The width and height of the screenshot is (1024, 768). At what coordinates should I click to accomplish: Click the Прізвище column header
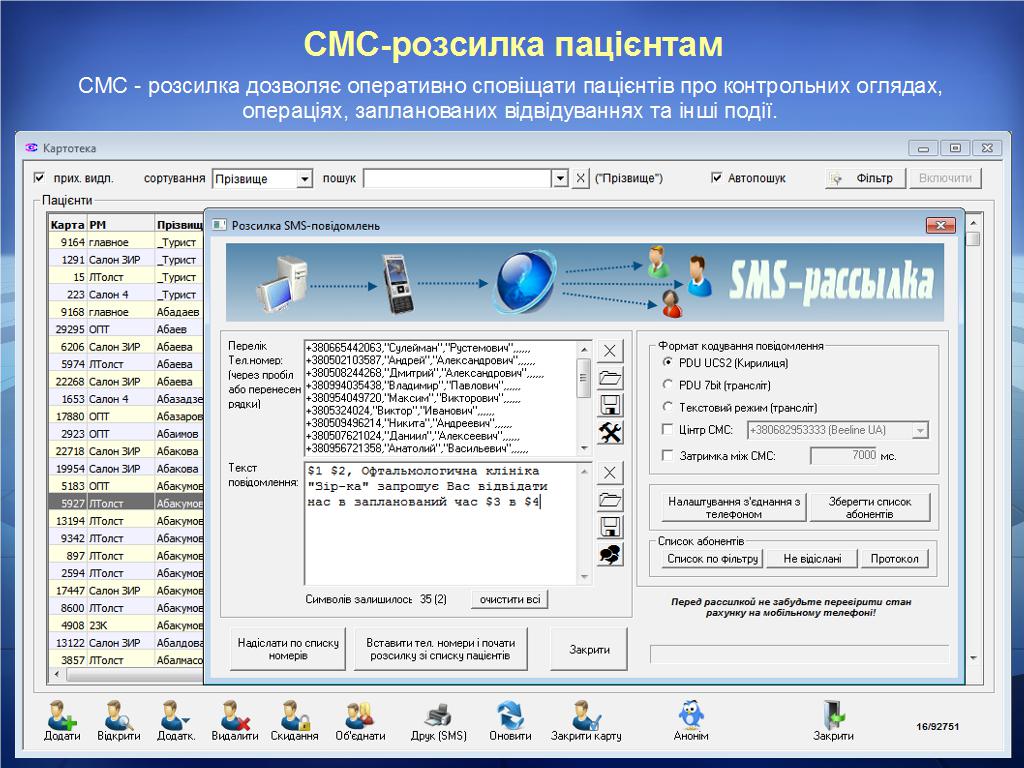click(x=180, y=225)
